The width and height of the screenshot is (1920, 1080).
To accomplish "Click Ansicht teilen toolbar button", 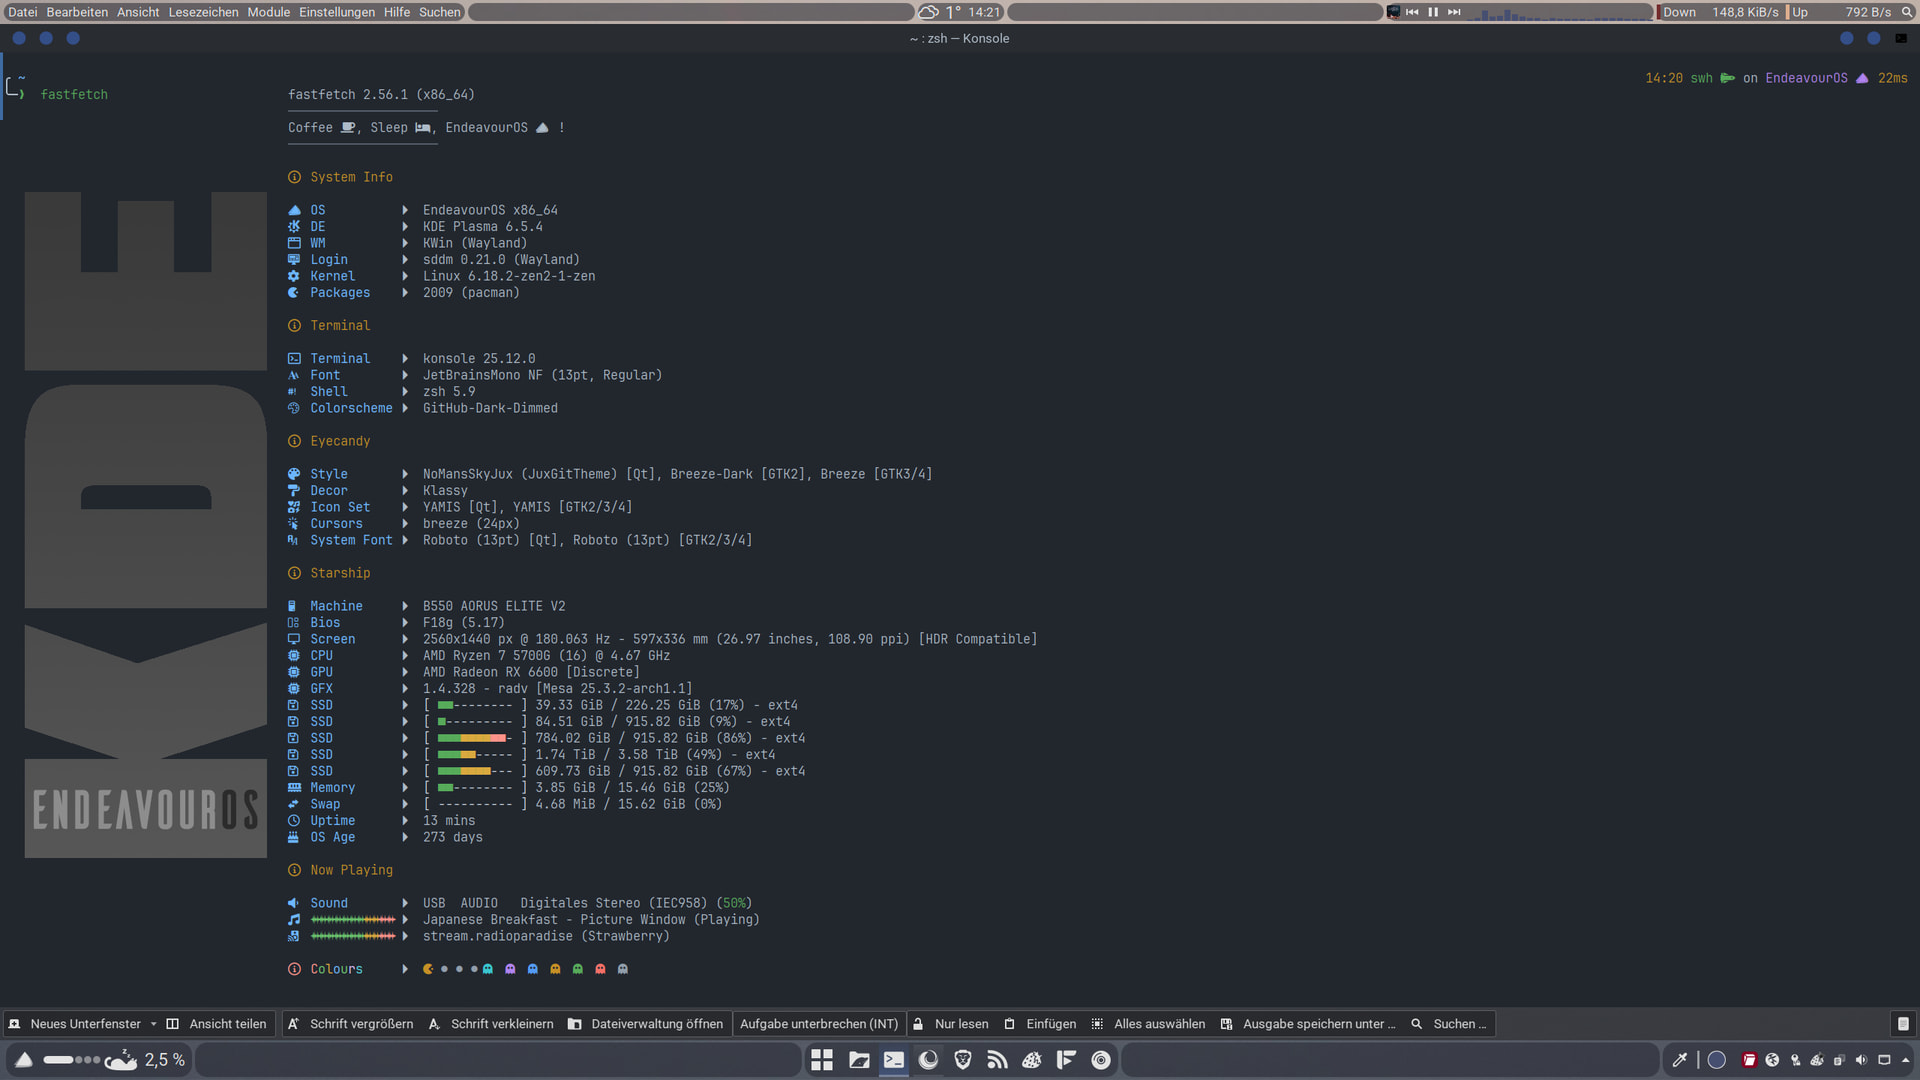I will click(217, 1024).
